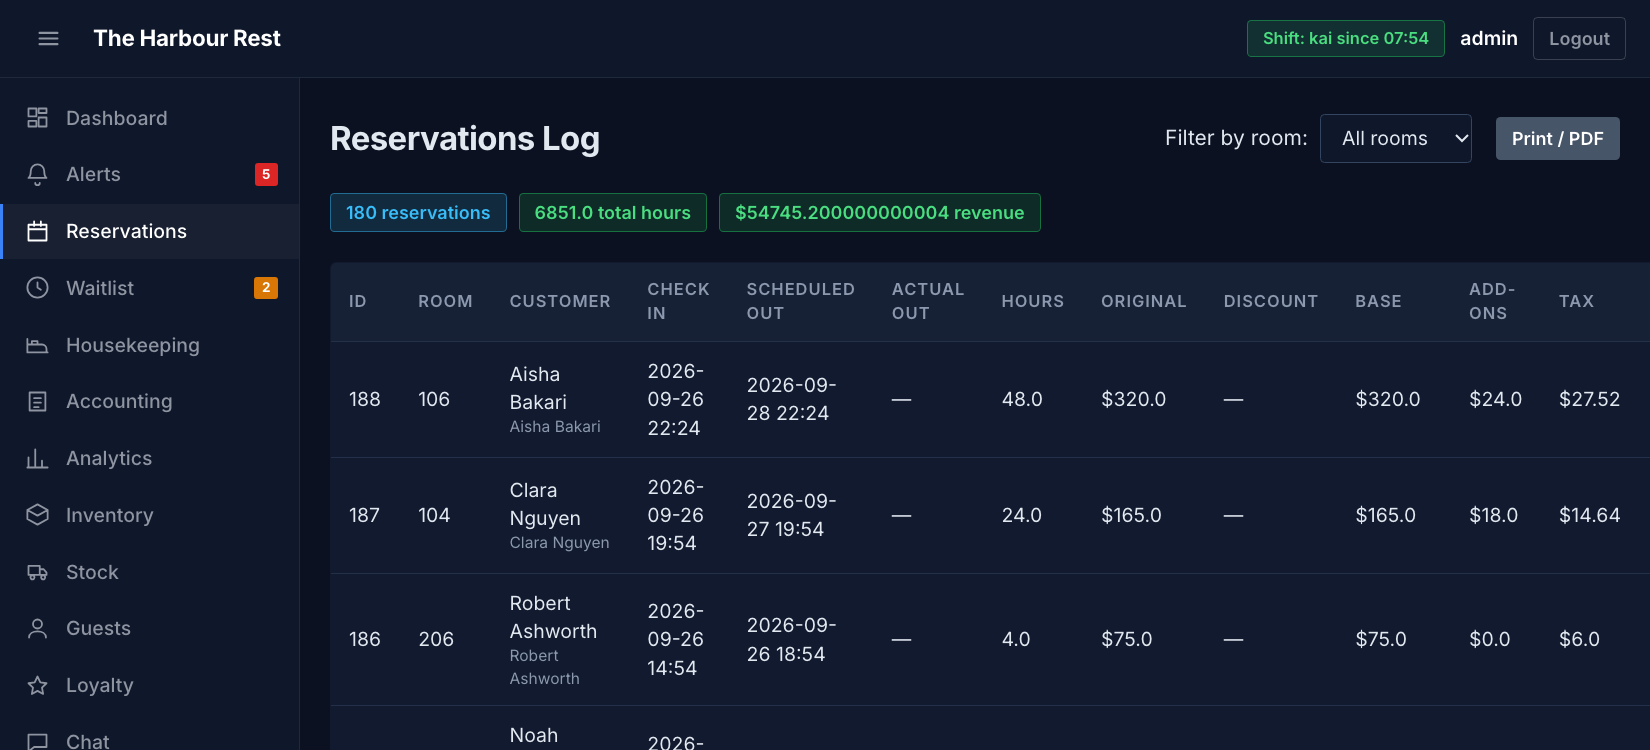Viewport: 1650px width, 750px height.
Task: Click the 6851.0 total hours chip
Action: [612, 212]
